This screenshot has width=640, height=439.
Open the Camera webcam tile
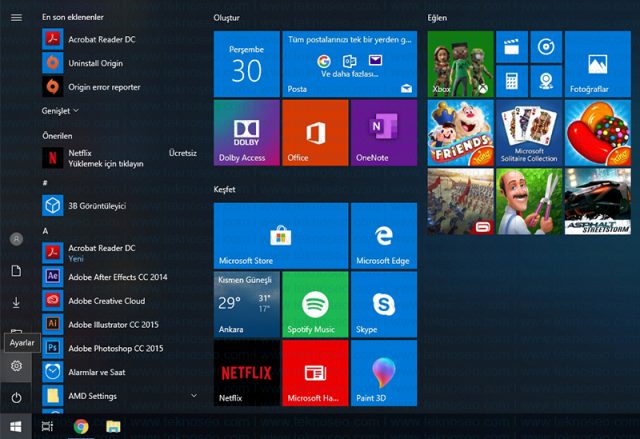[546, 81]
